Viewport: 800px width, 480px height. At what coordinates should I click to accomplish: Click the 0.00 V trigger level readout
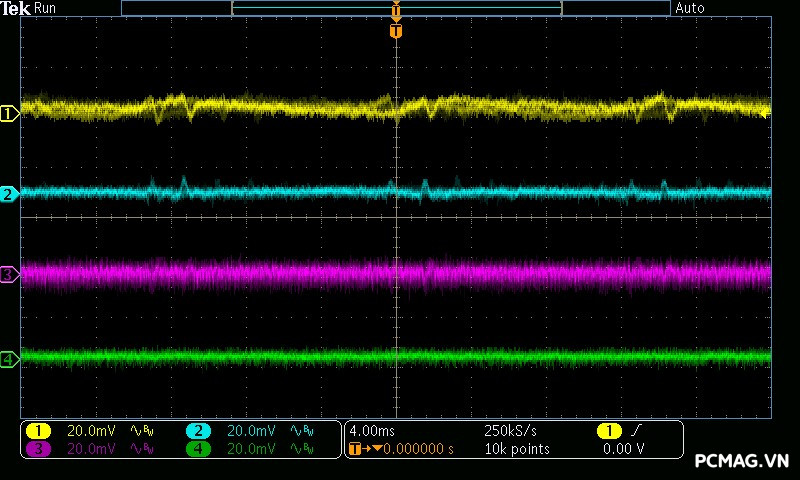point(624,449)
